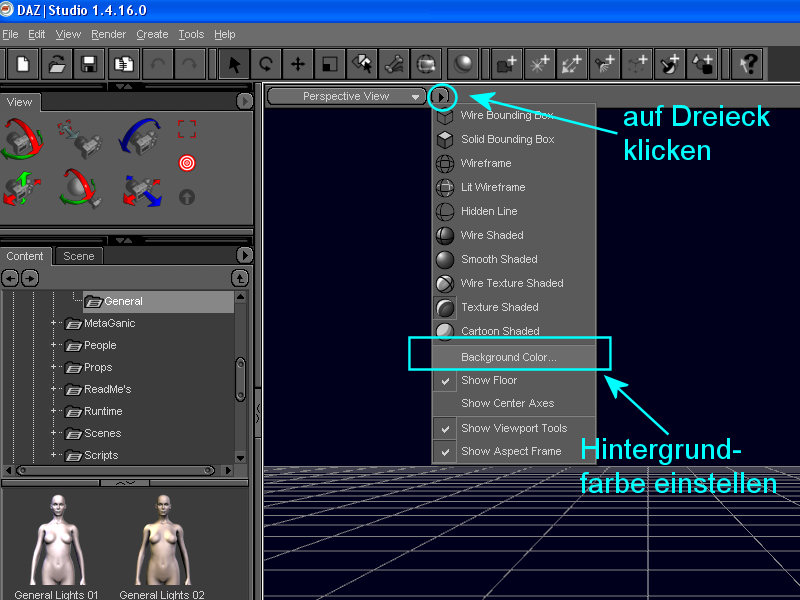The image size is (800, 600).
Task: Expand the MetaGanic folder
Action: coord(53,323)
